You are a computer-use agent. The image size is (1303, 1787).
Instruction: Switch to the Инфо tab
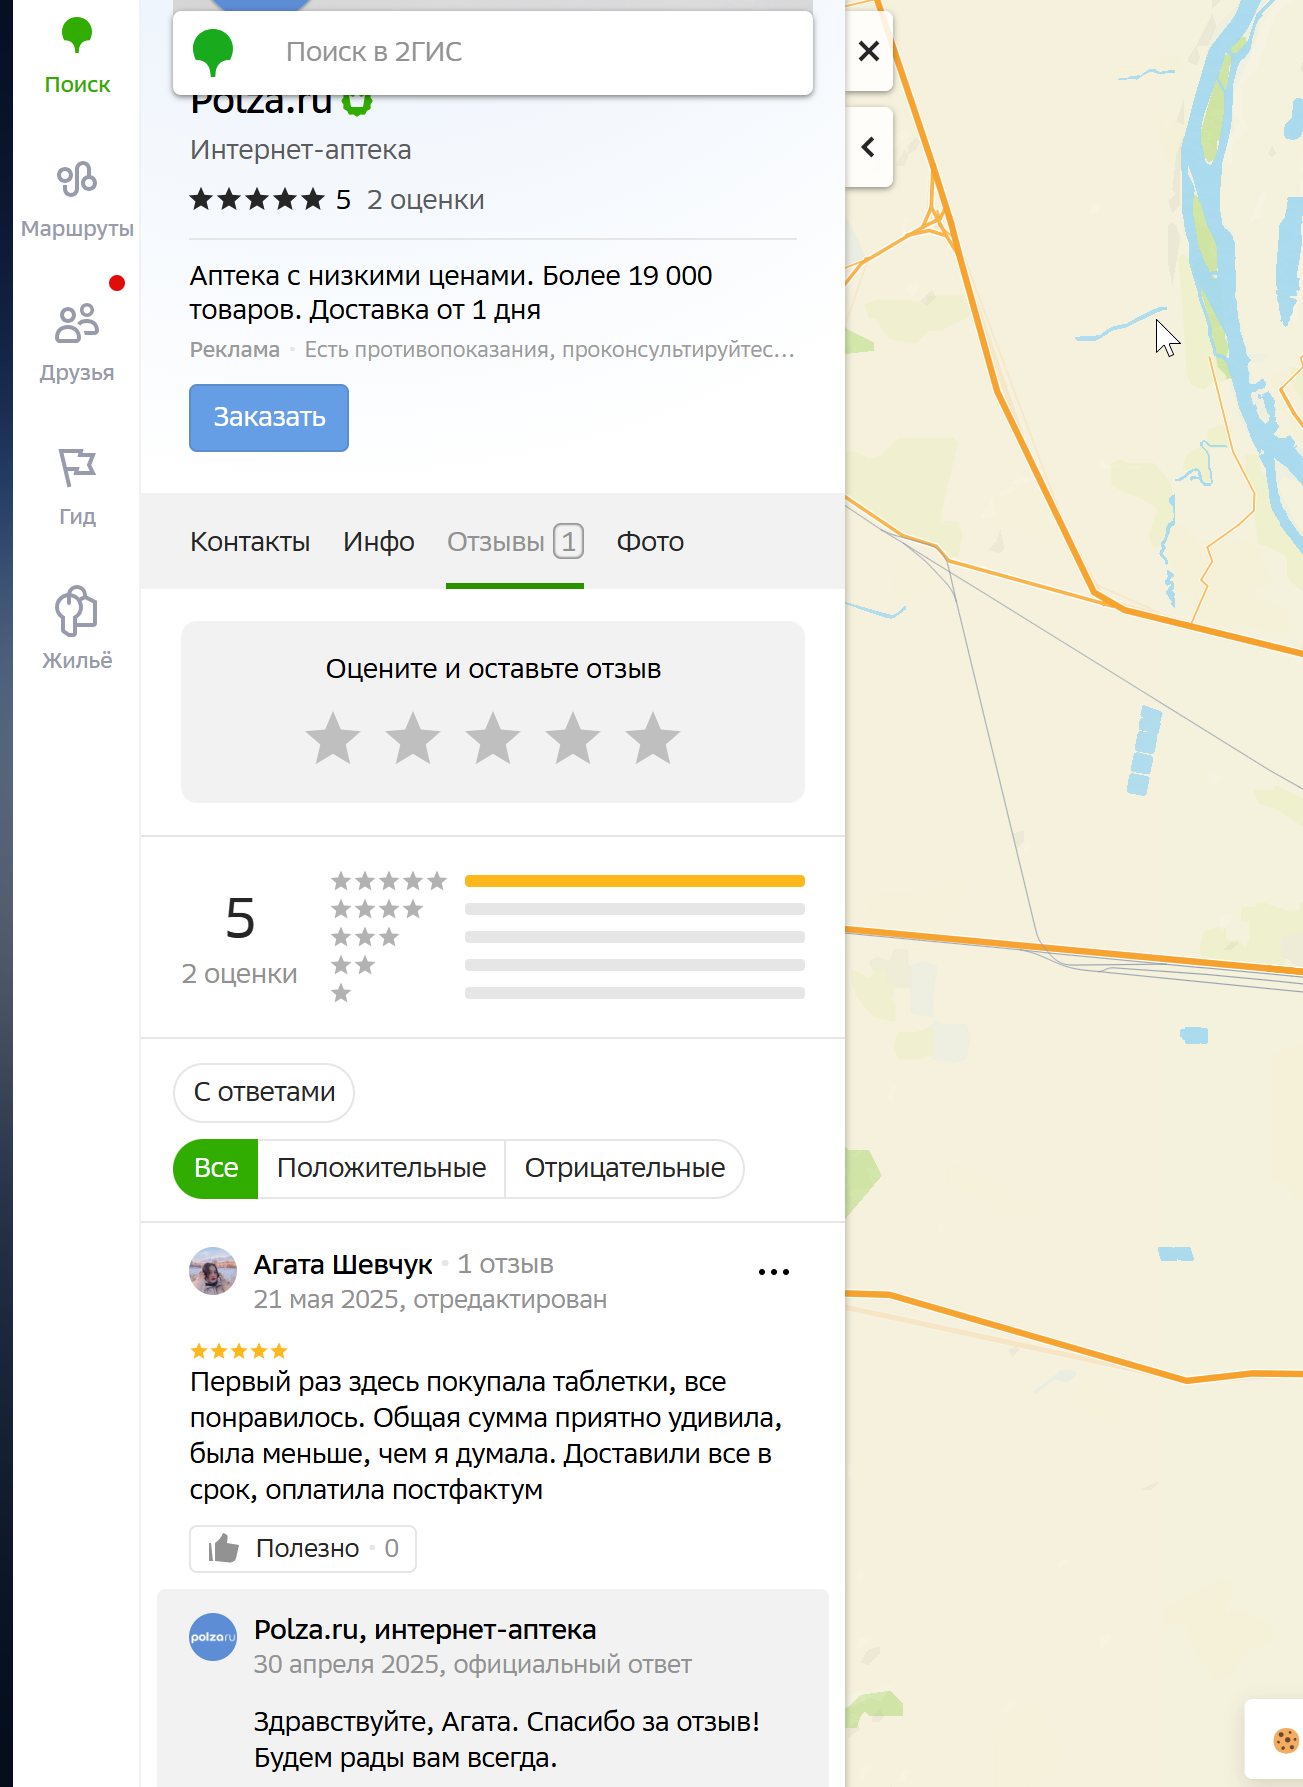click(x=378, y=542)
